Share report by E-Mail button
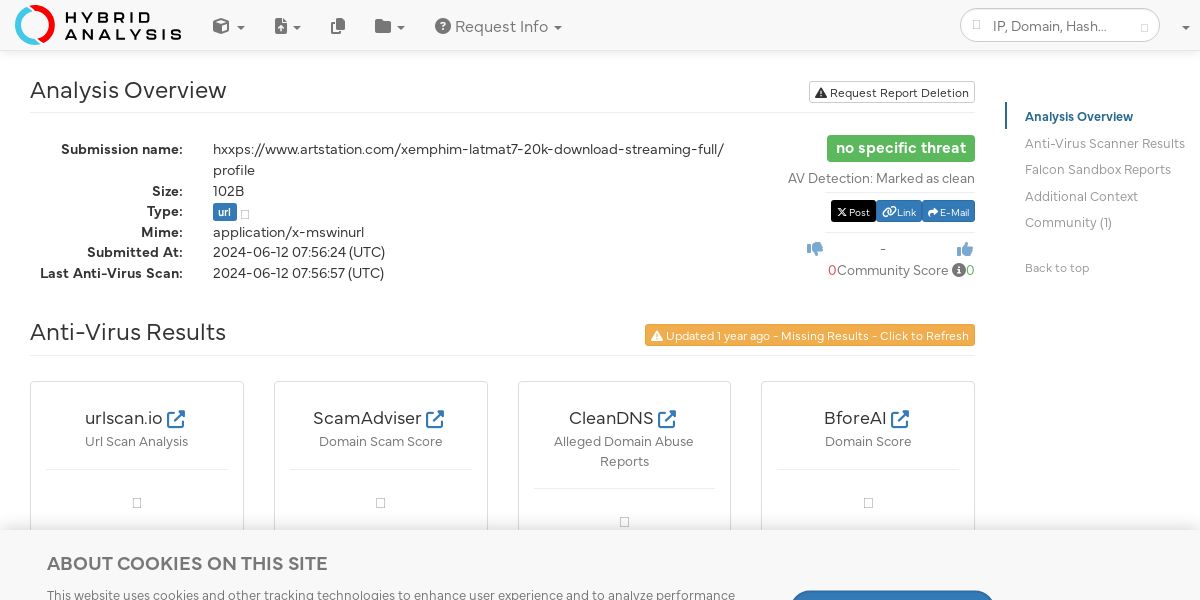This screenshot has height=600, width=1200. click(x=949, y=212)
